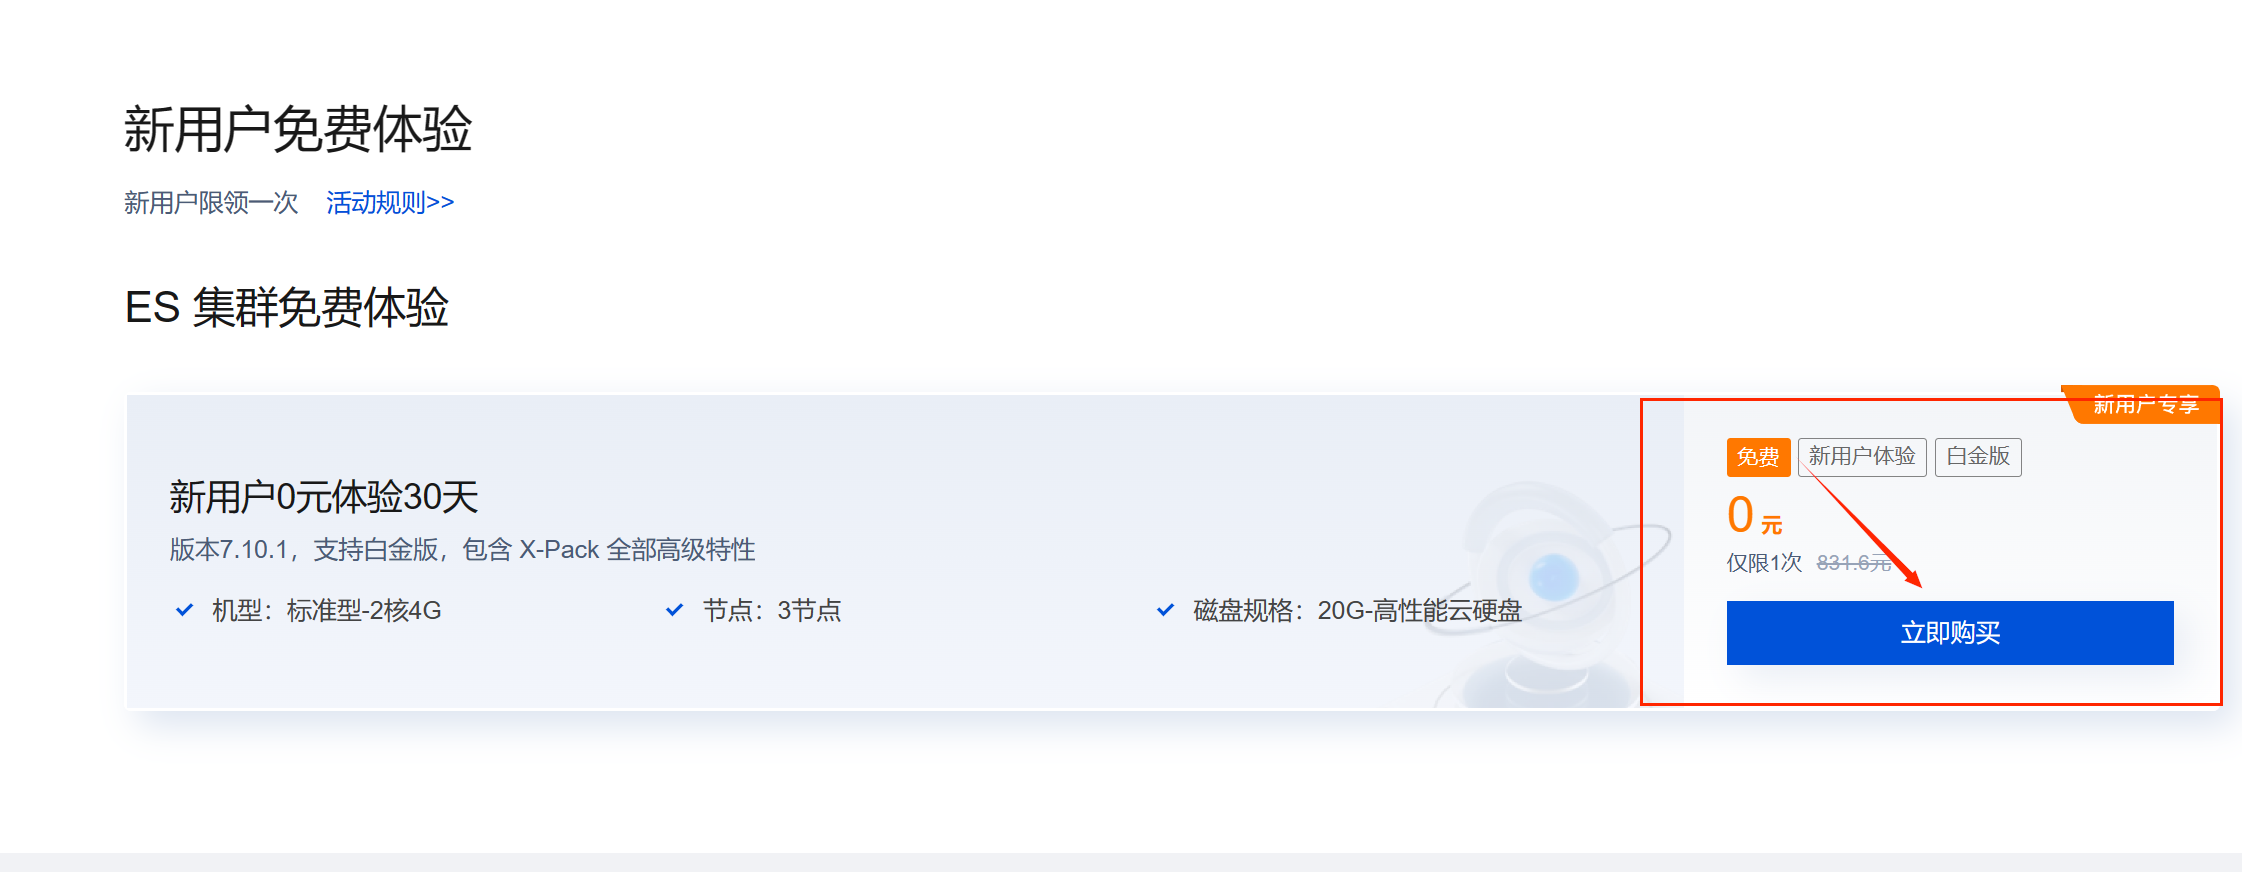2242x872 pixels.
Task: Click the crossed-out 831.6元 original price
Action: tap(1854, 563)
